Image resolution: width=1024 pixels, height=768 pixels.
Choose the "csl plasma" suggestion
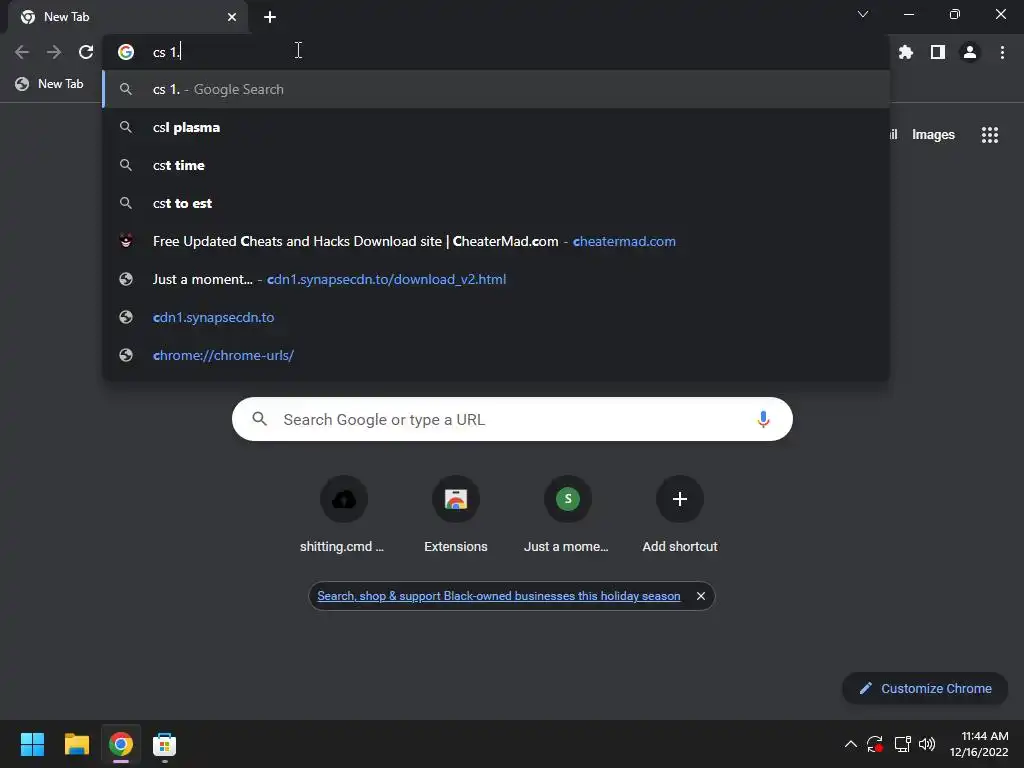tap(496, 127)
